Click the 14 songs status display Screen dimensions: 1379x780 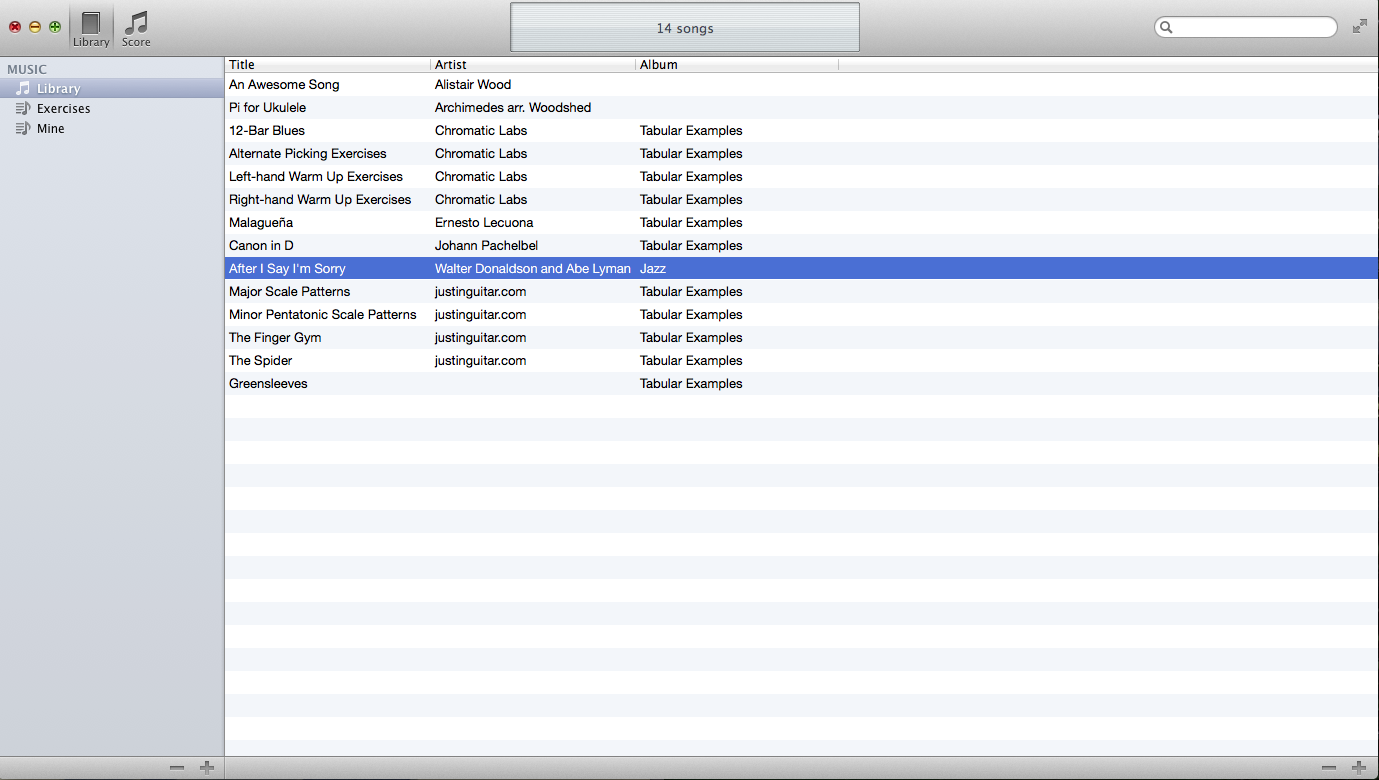click(685, 28)
